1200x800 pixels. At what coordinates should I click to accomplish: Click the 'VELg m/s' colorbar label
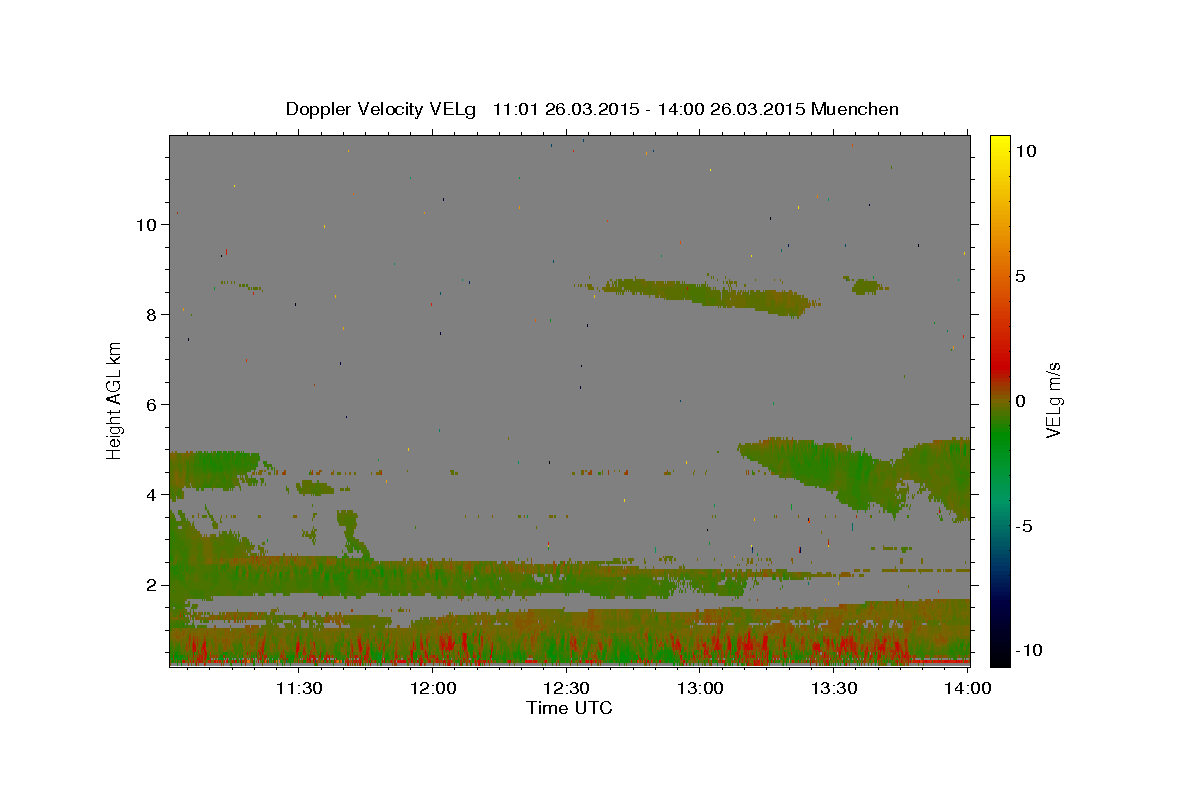1053,400
